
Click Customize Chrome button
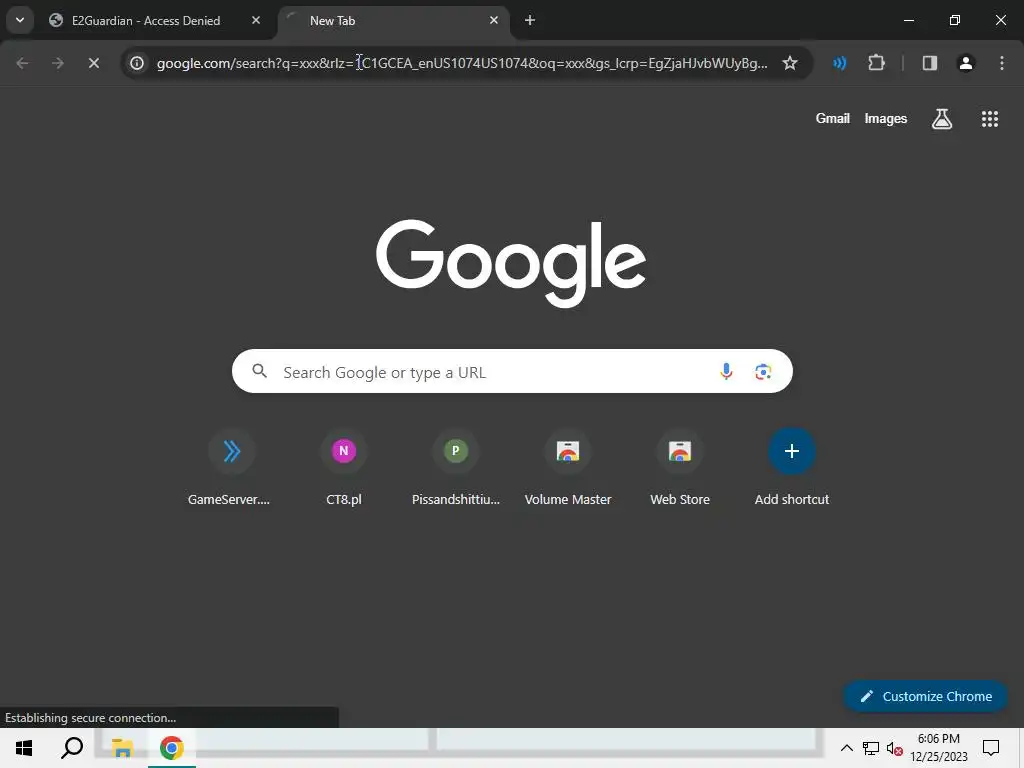click(926, 696)
